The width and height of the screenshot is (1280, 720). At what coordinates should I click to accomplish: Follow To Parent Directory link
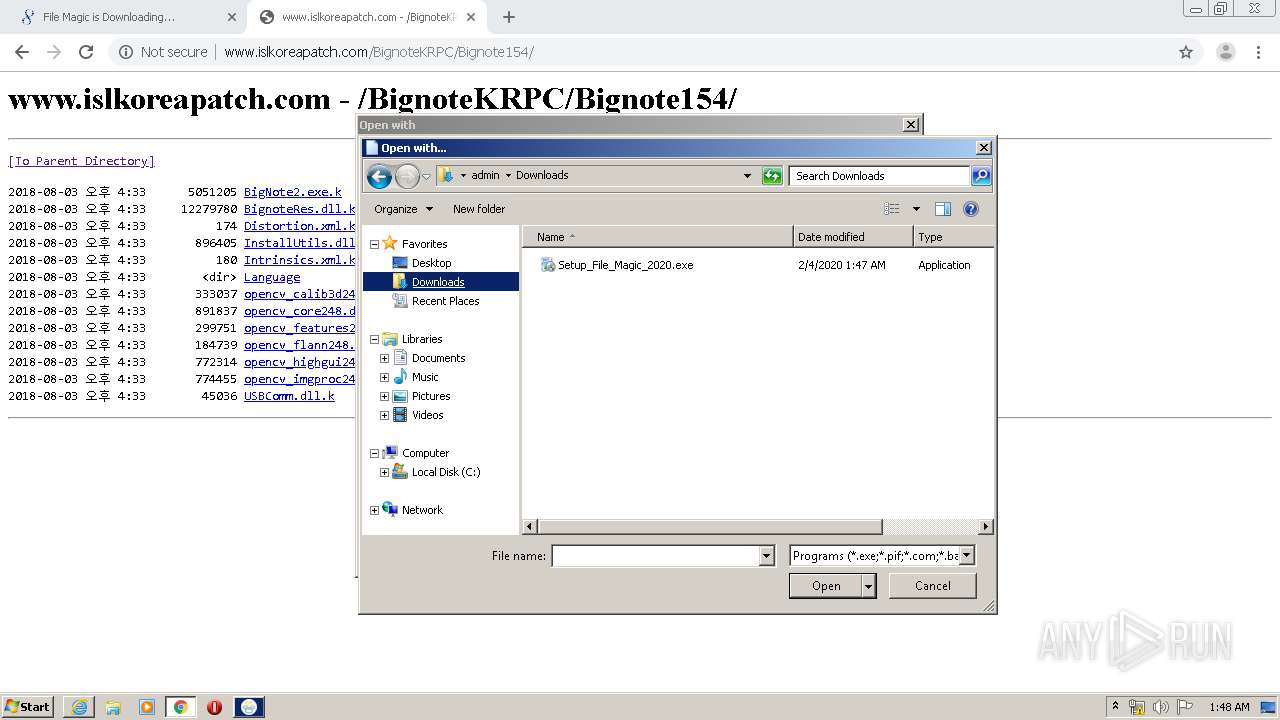pos(81,161)
